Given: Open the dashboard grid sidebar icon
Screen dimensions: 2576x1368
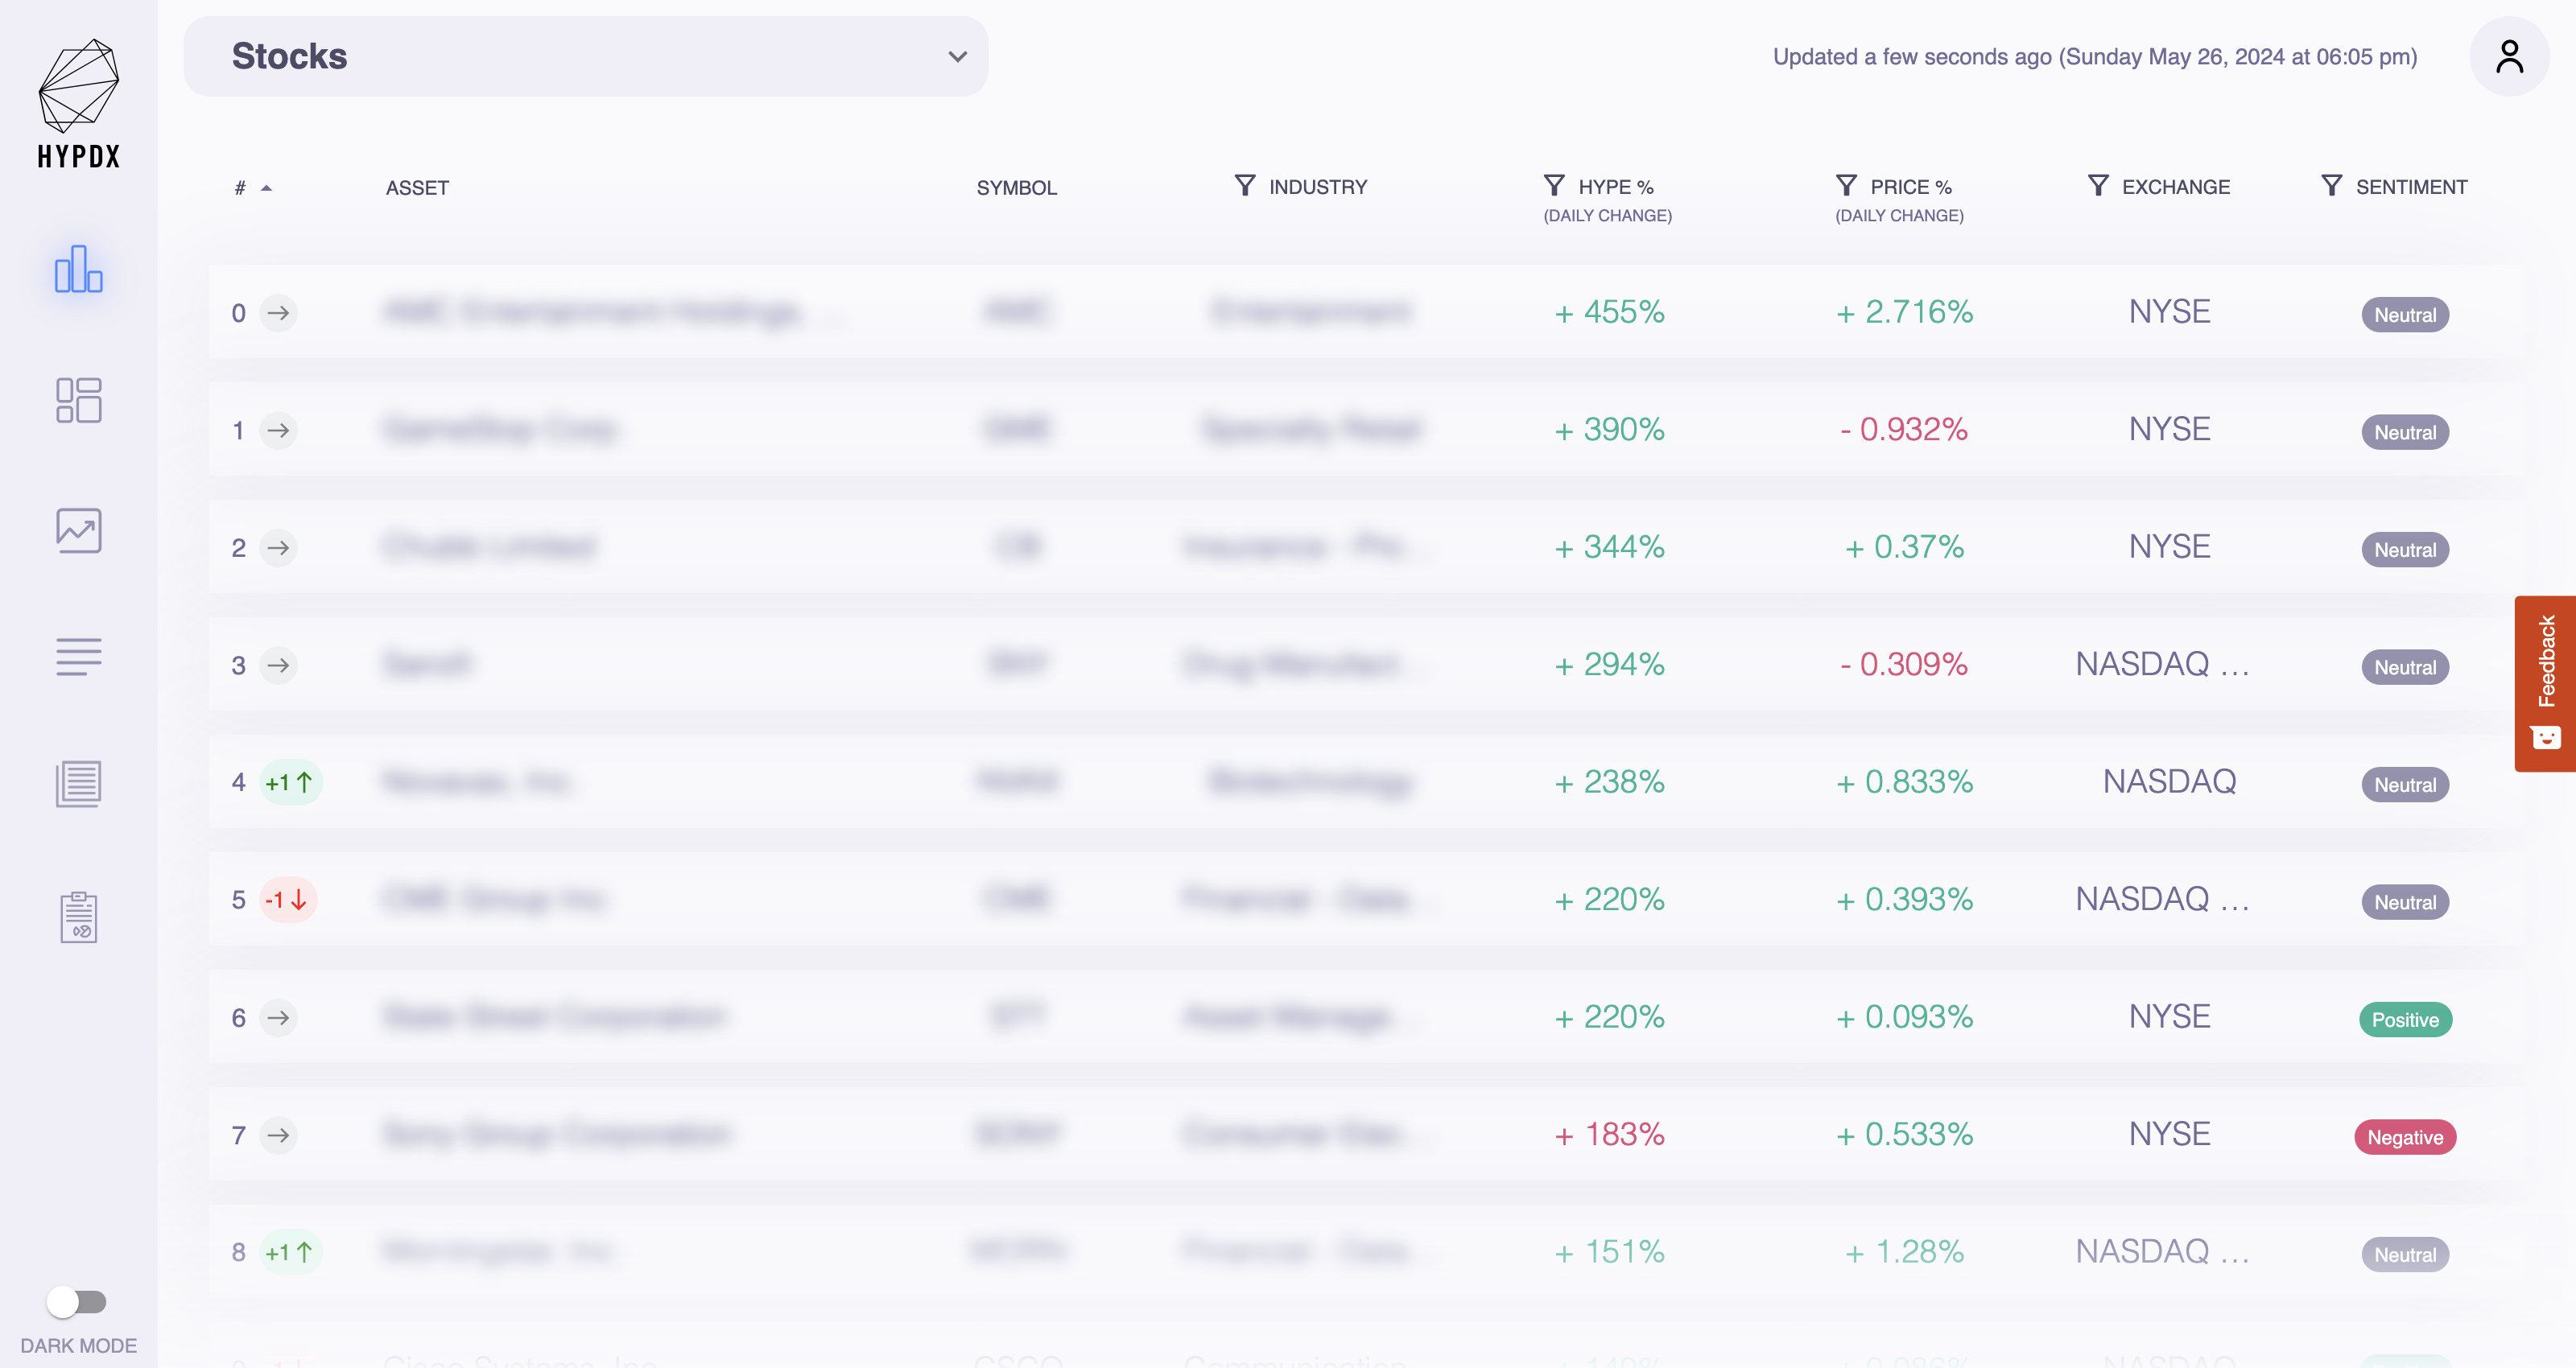Looking at the screenshot, I should tap(78, 400).
